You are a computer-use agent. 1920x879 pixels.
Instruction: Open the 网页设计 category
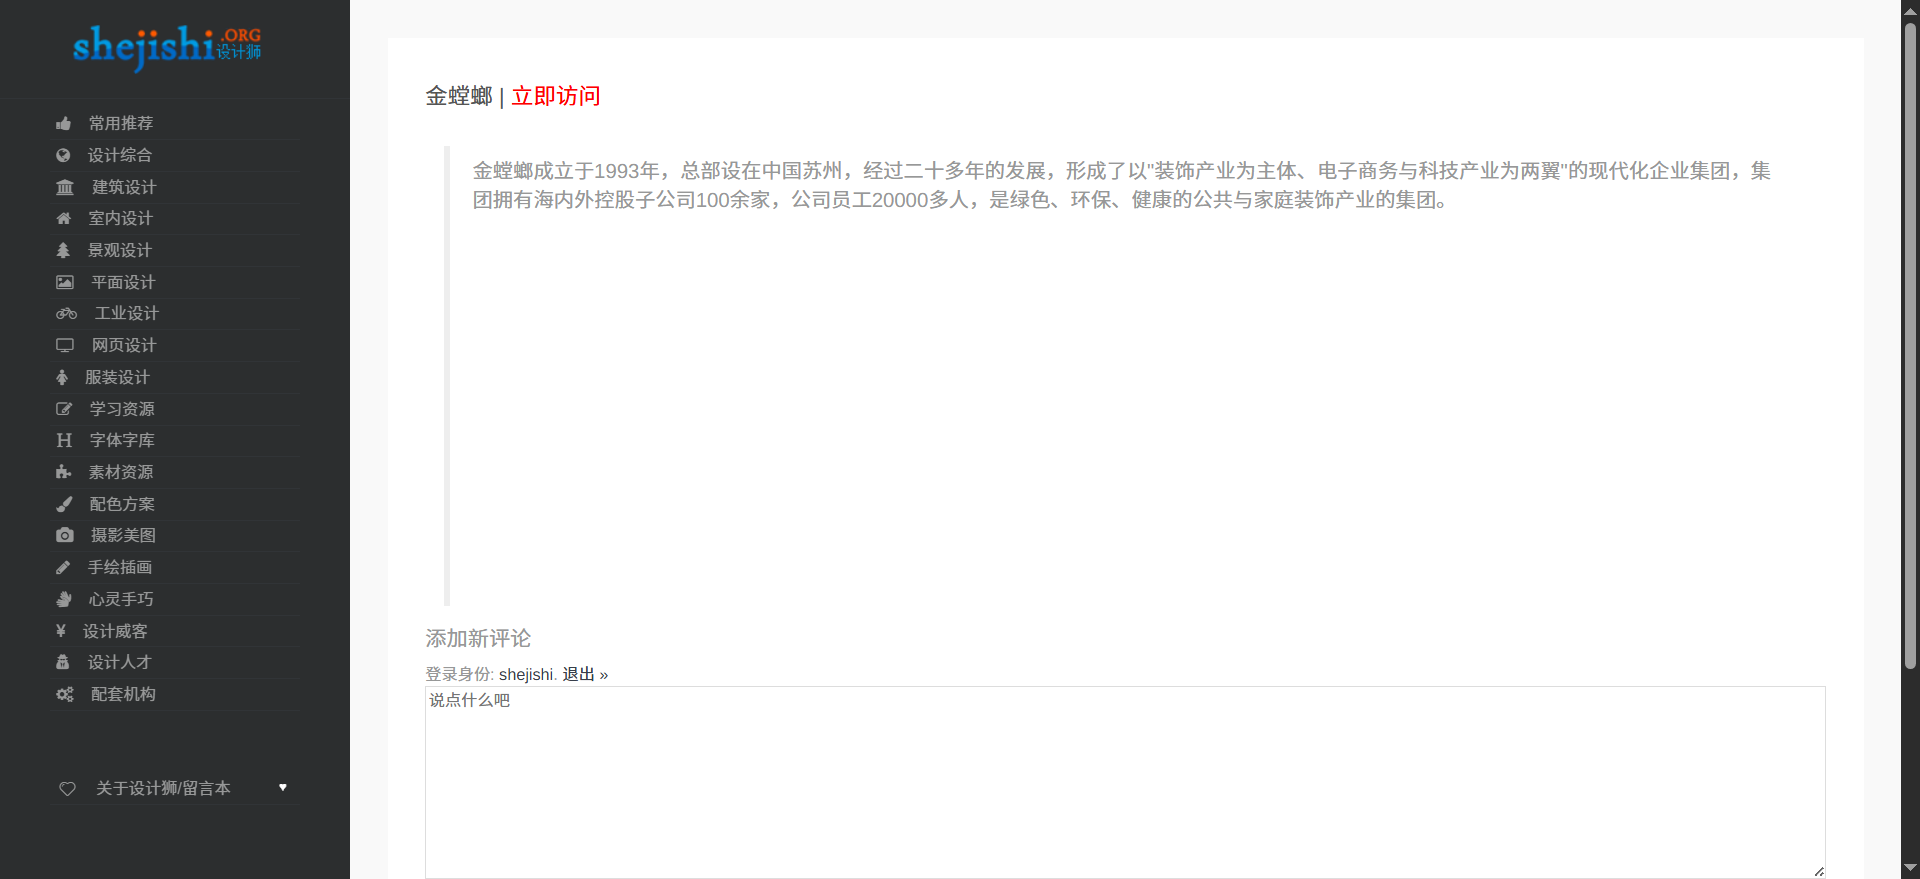pos(124,345)
